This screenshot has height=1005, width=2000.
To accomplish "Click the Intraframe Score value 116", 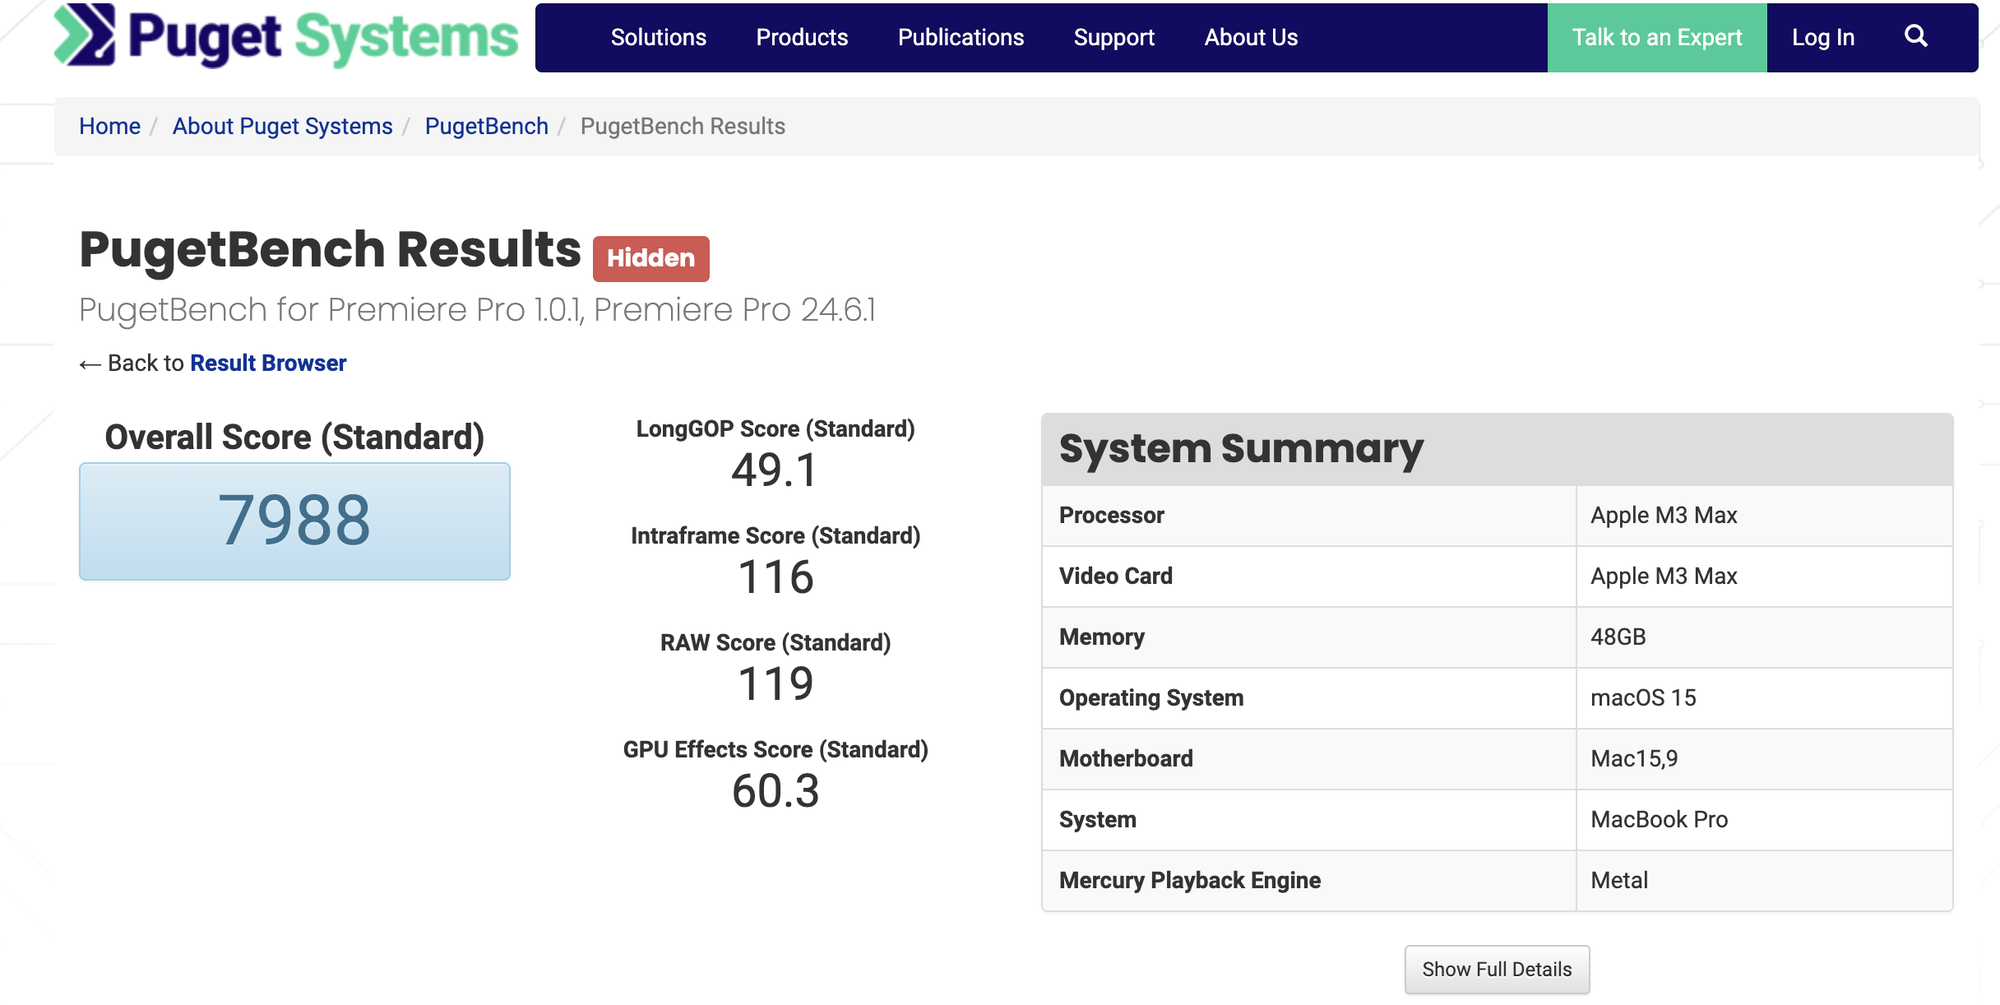I will [775, 577].
